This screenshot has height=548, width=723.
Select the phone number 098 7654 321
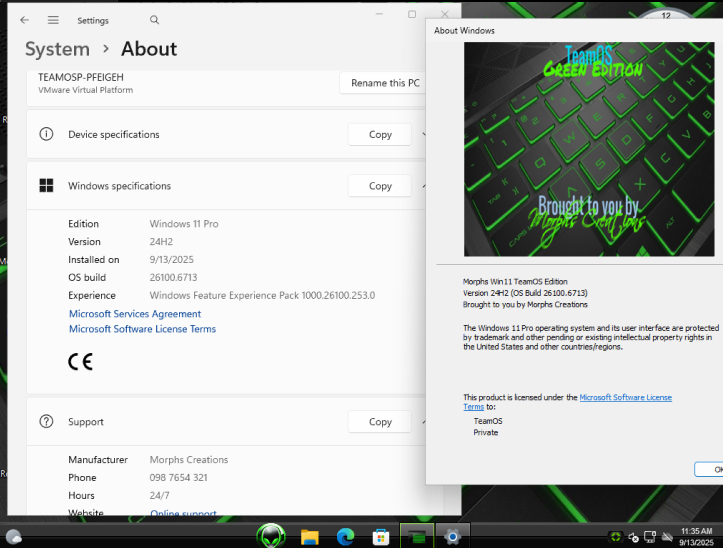click(178, 477)
